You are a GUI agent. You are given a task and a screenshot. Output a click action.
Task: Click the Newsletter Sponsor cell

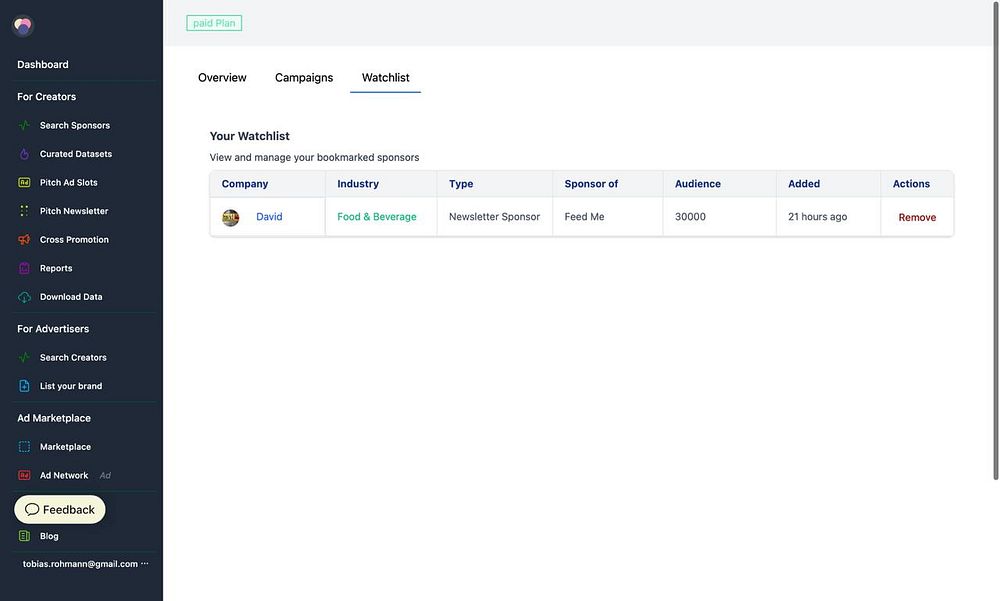click(x=494, y=217)
